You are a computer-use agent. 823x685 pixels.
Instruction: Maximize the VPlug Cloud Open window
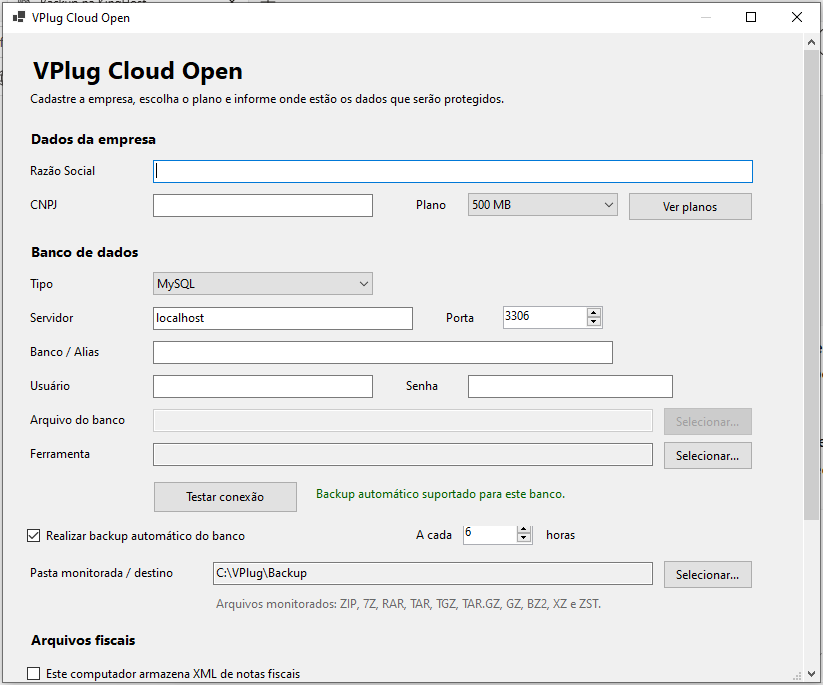pos(751,17)
